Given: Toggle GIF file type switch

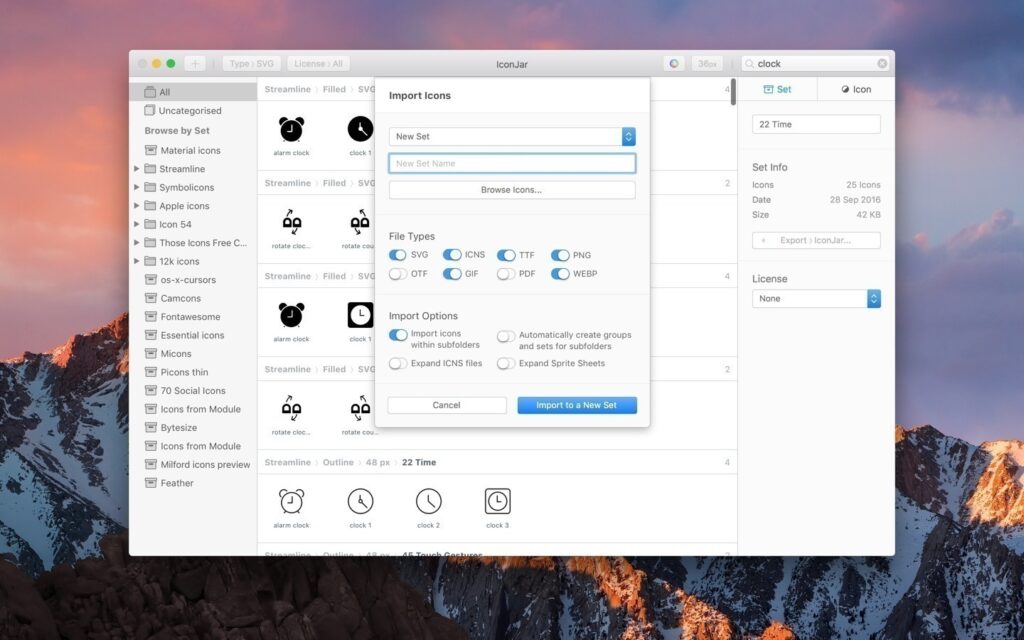Looking at the screenshot, I should [452, 274].
